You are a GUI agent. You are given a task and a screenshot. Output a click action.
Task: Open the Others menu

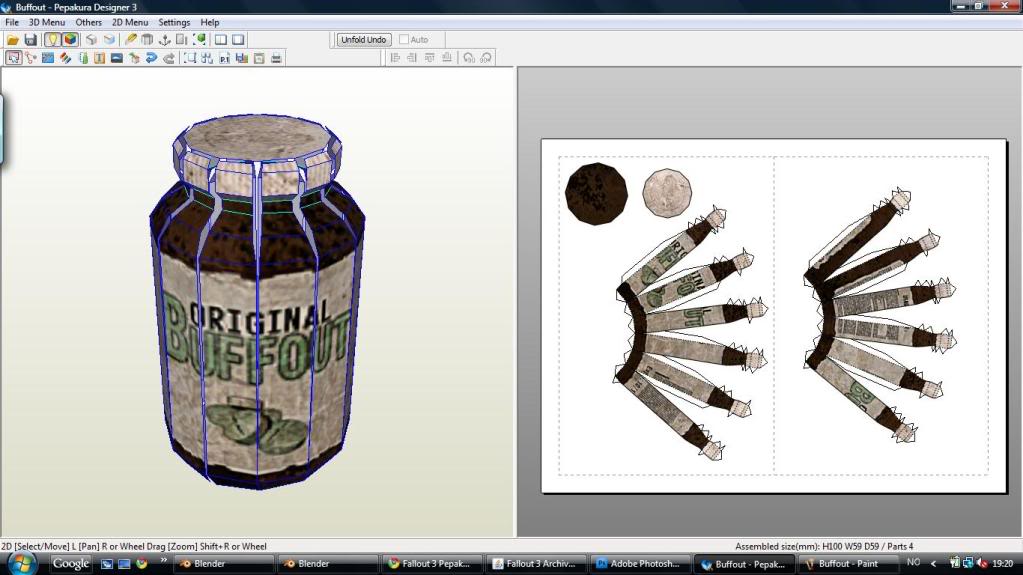tap(89, 22)
